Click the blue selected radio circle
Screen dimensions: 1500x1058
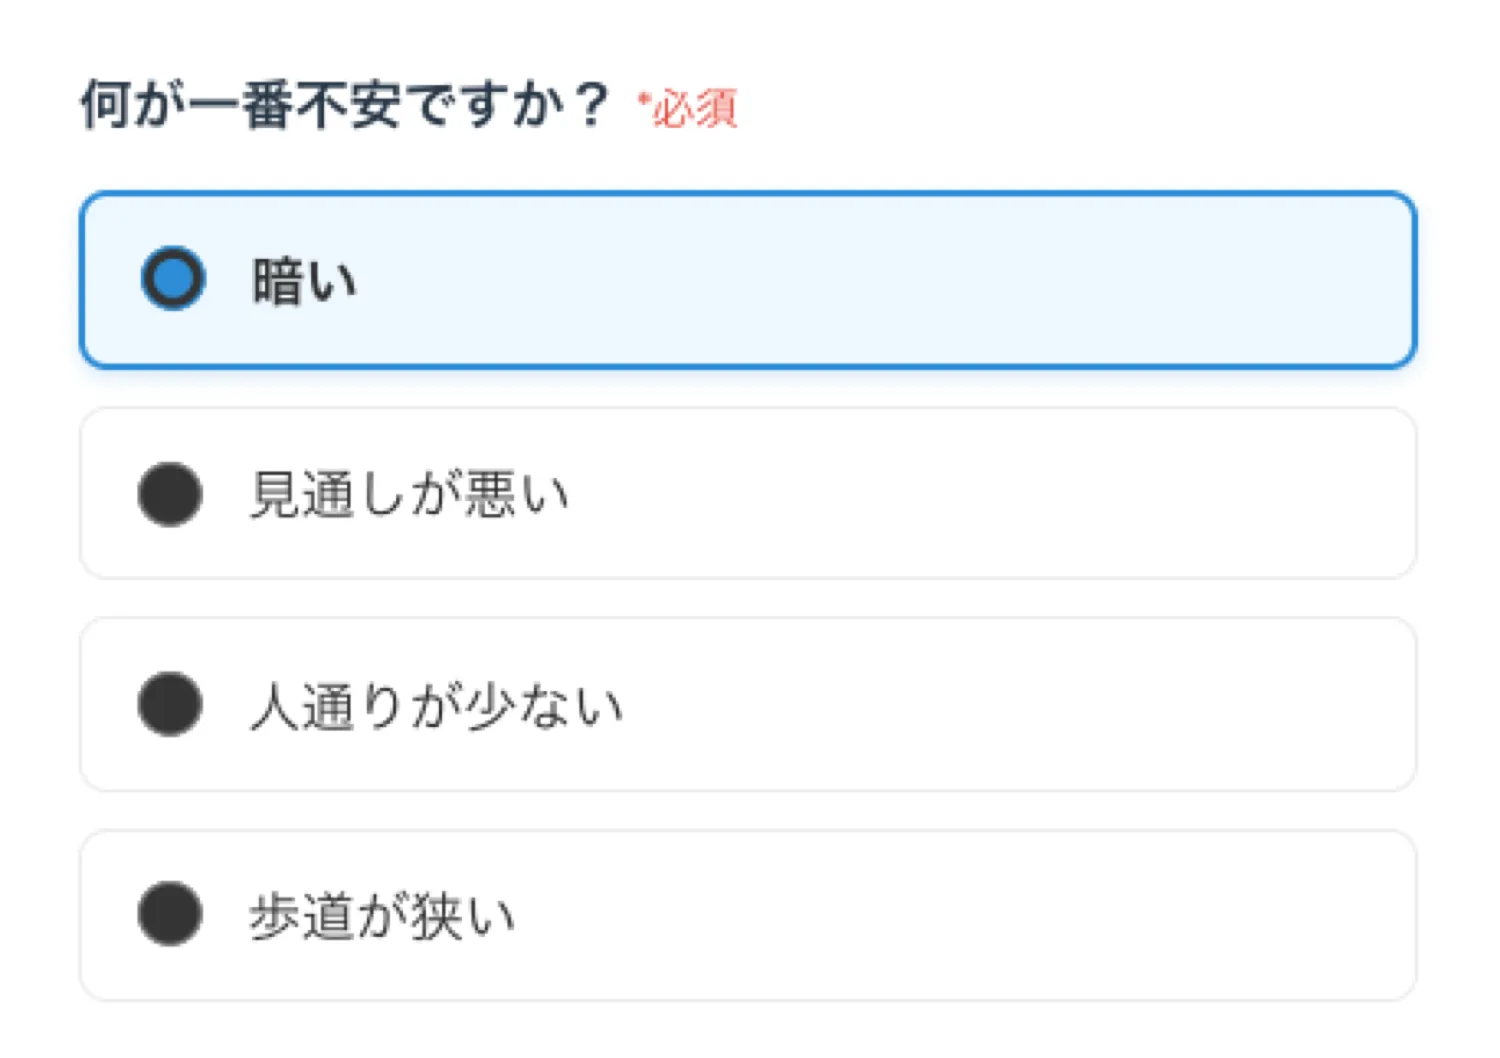point(173,278)
